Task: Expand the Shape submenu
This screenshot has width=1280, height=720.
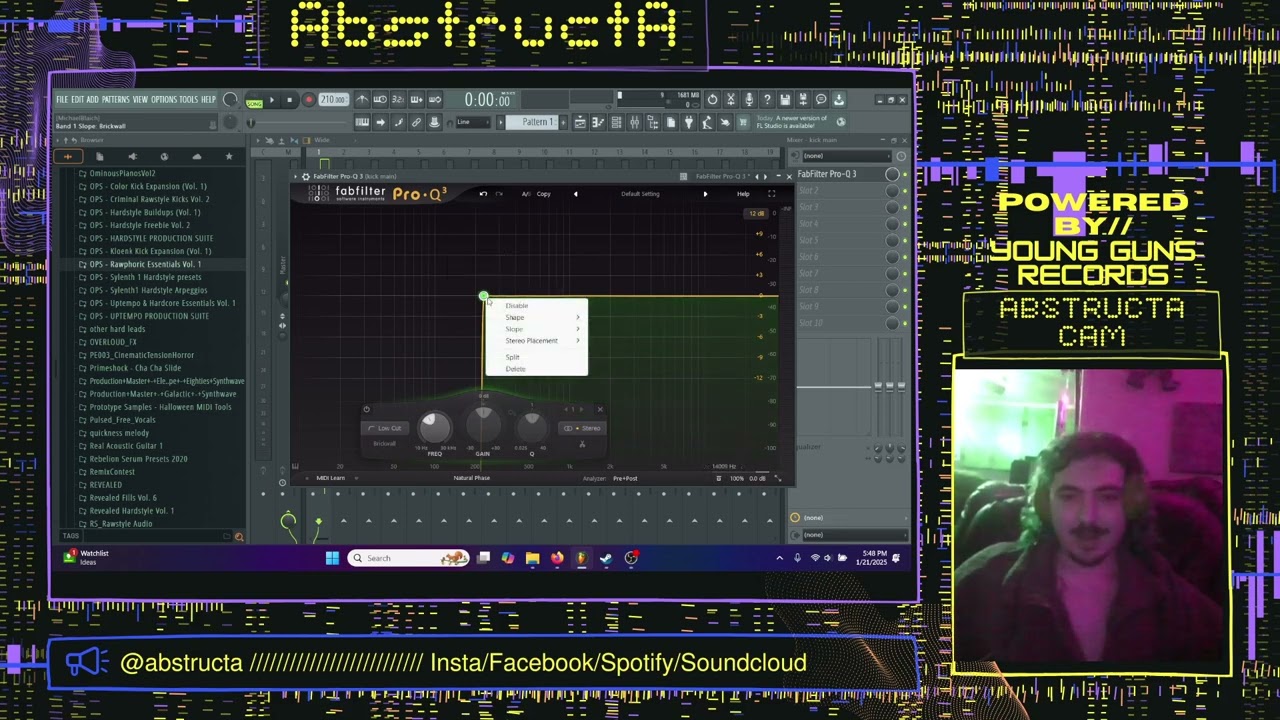Action: 537,317
